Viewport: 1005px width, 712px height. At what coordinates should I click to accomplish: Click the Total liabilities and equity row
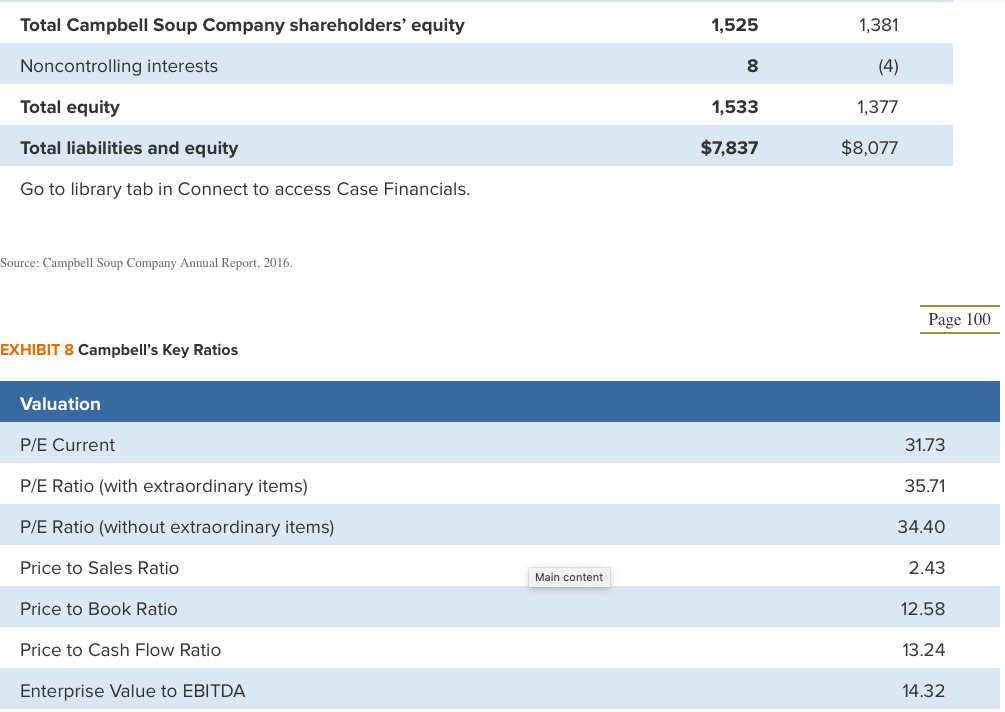128,146
